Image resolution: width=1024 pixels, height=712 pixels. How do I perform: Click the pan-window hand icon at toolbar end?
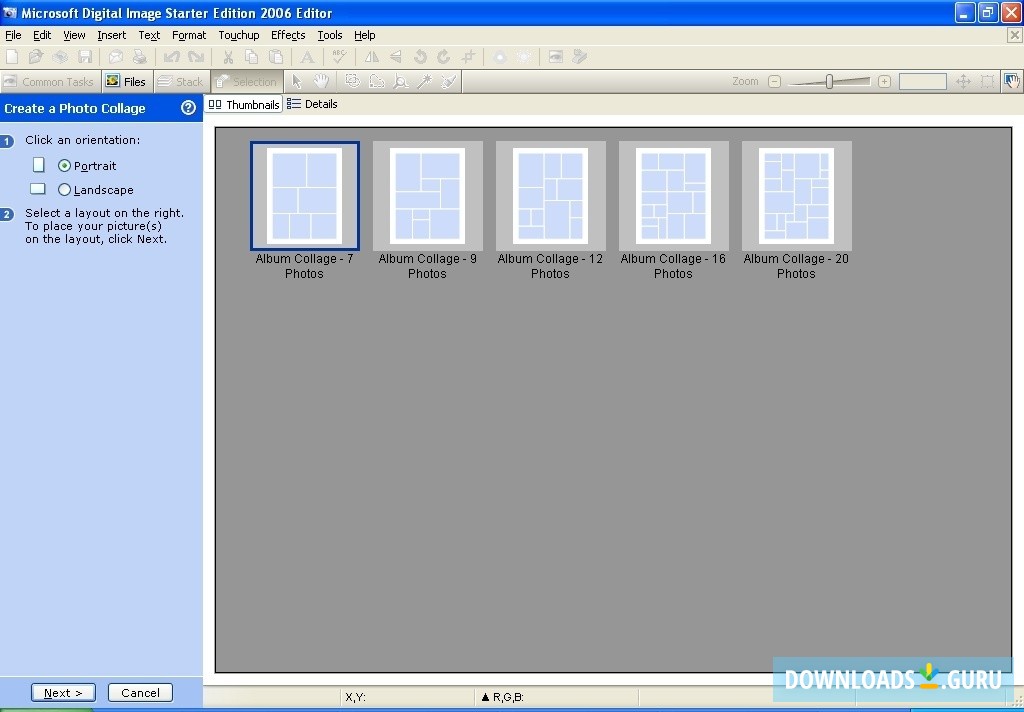[1012, 82]
